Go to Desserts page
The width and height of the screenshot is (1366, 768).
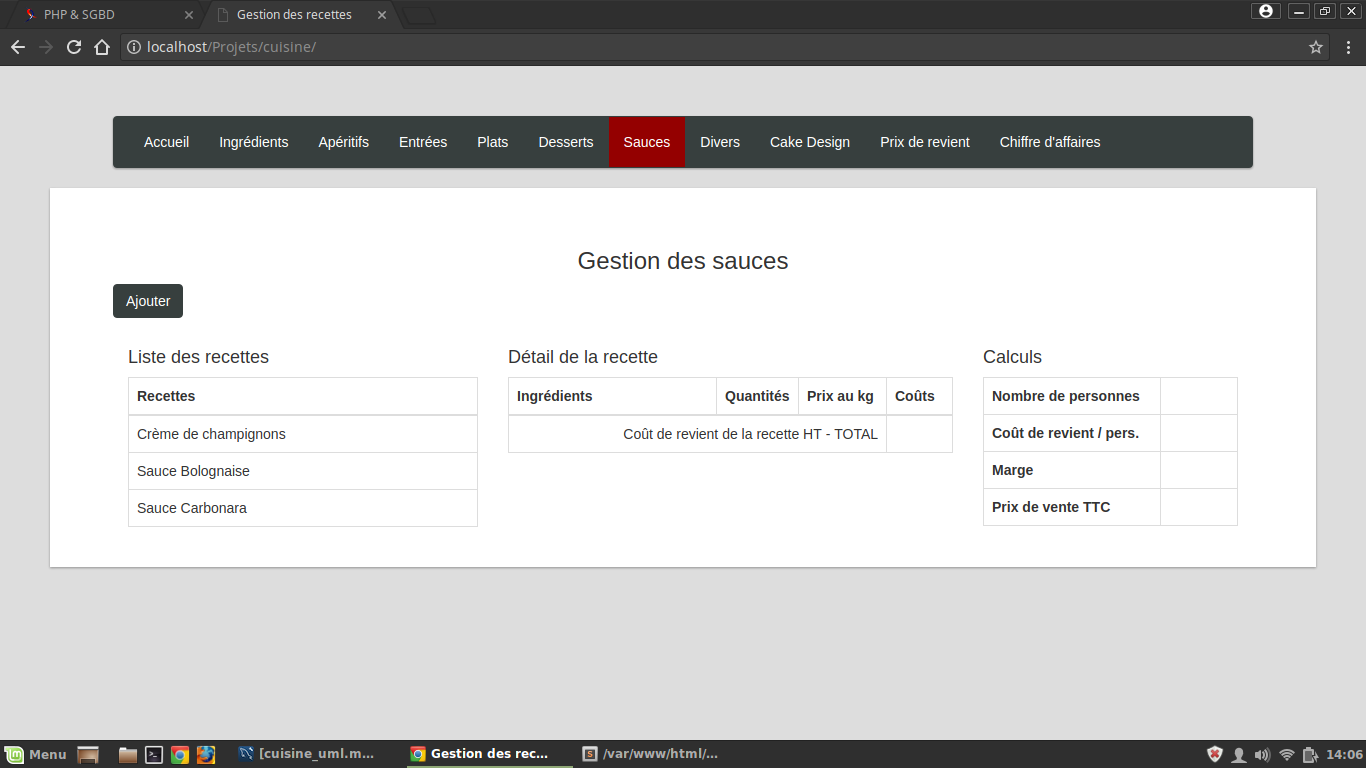[x=566, y=142]
